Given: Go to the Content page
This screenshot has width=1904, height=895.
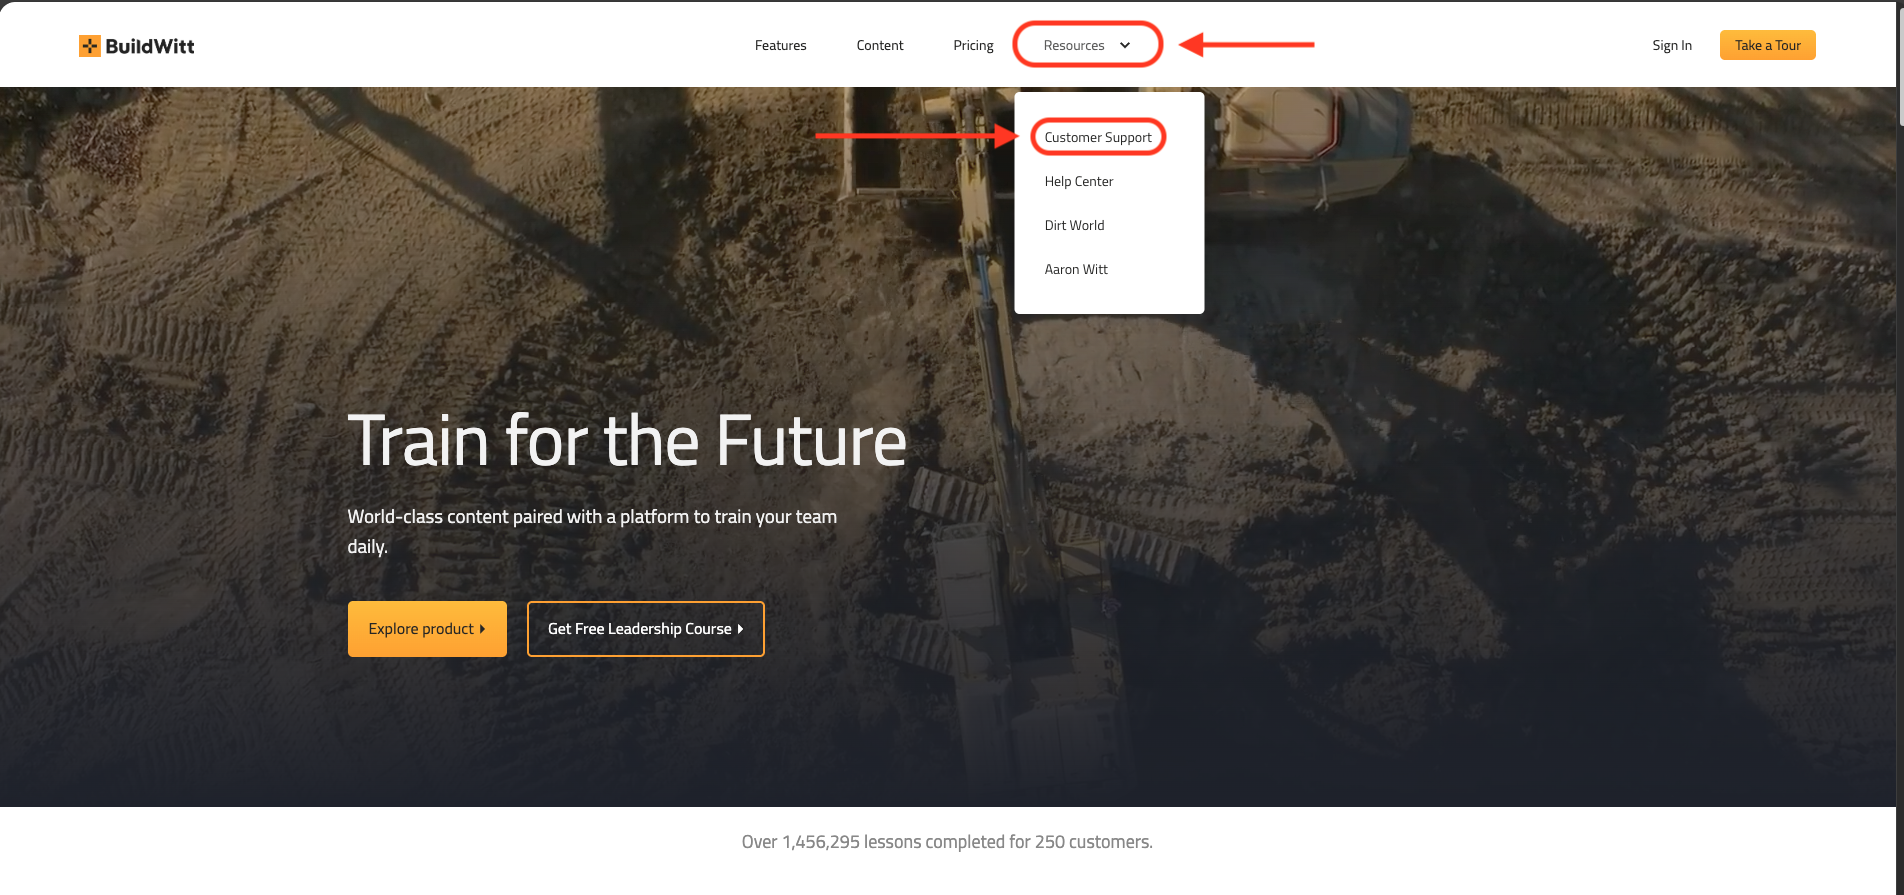Looking at the screenshot, I should [879, 45].
